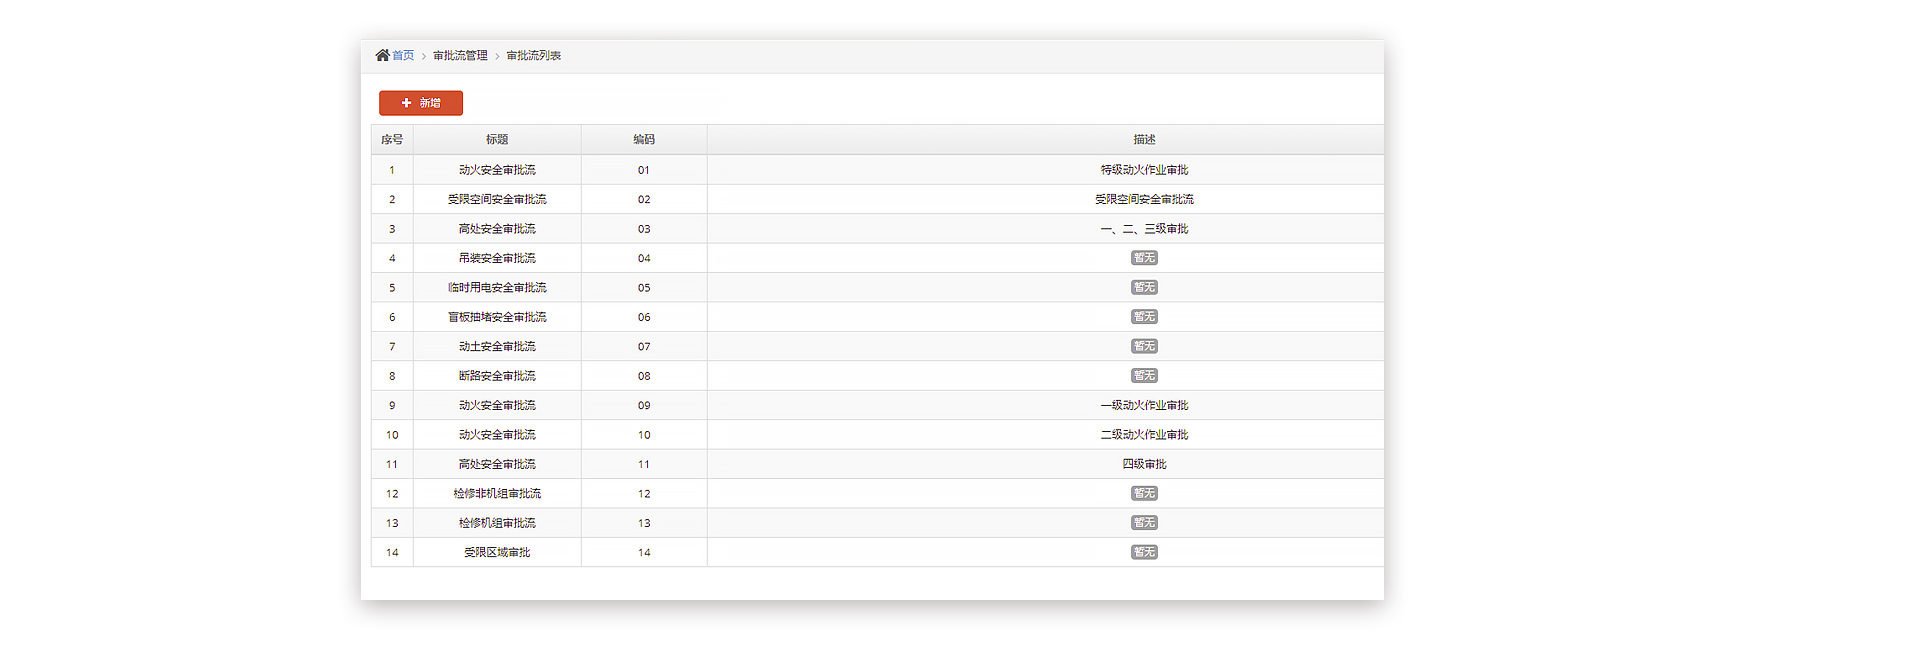The image size is (1920, 652).
Task: Click the 受限区域审批 title
Action: point(497,553)
